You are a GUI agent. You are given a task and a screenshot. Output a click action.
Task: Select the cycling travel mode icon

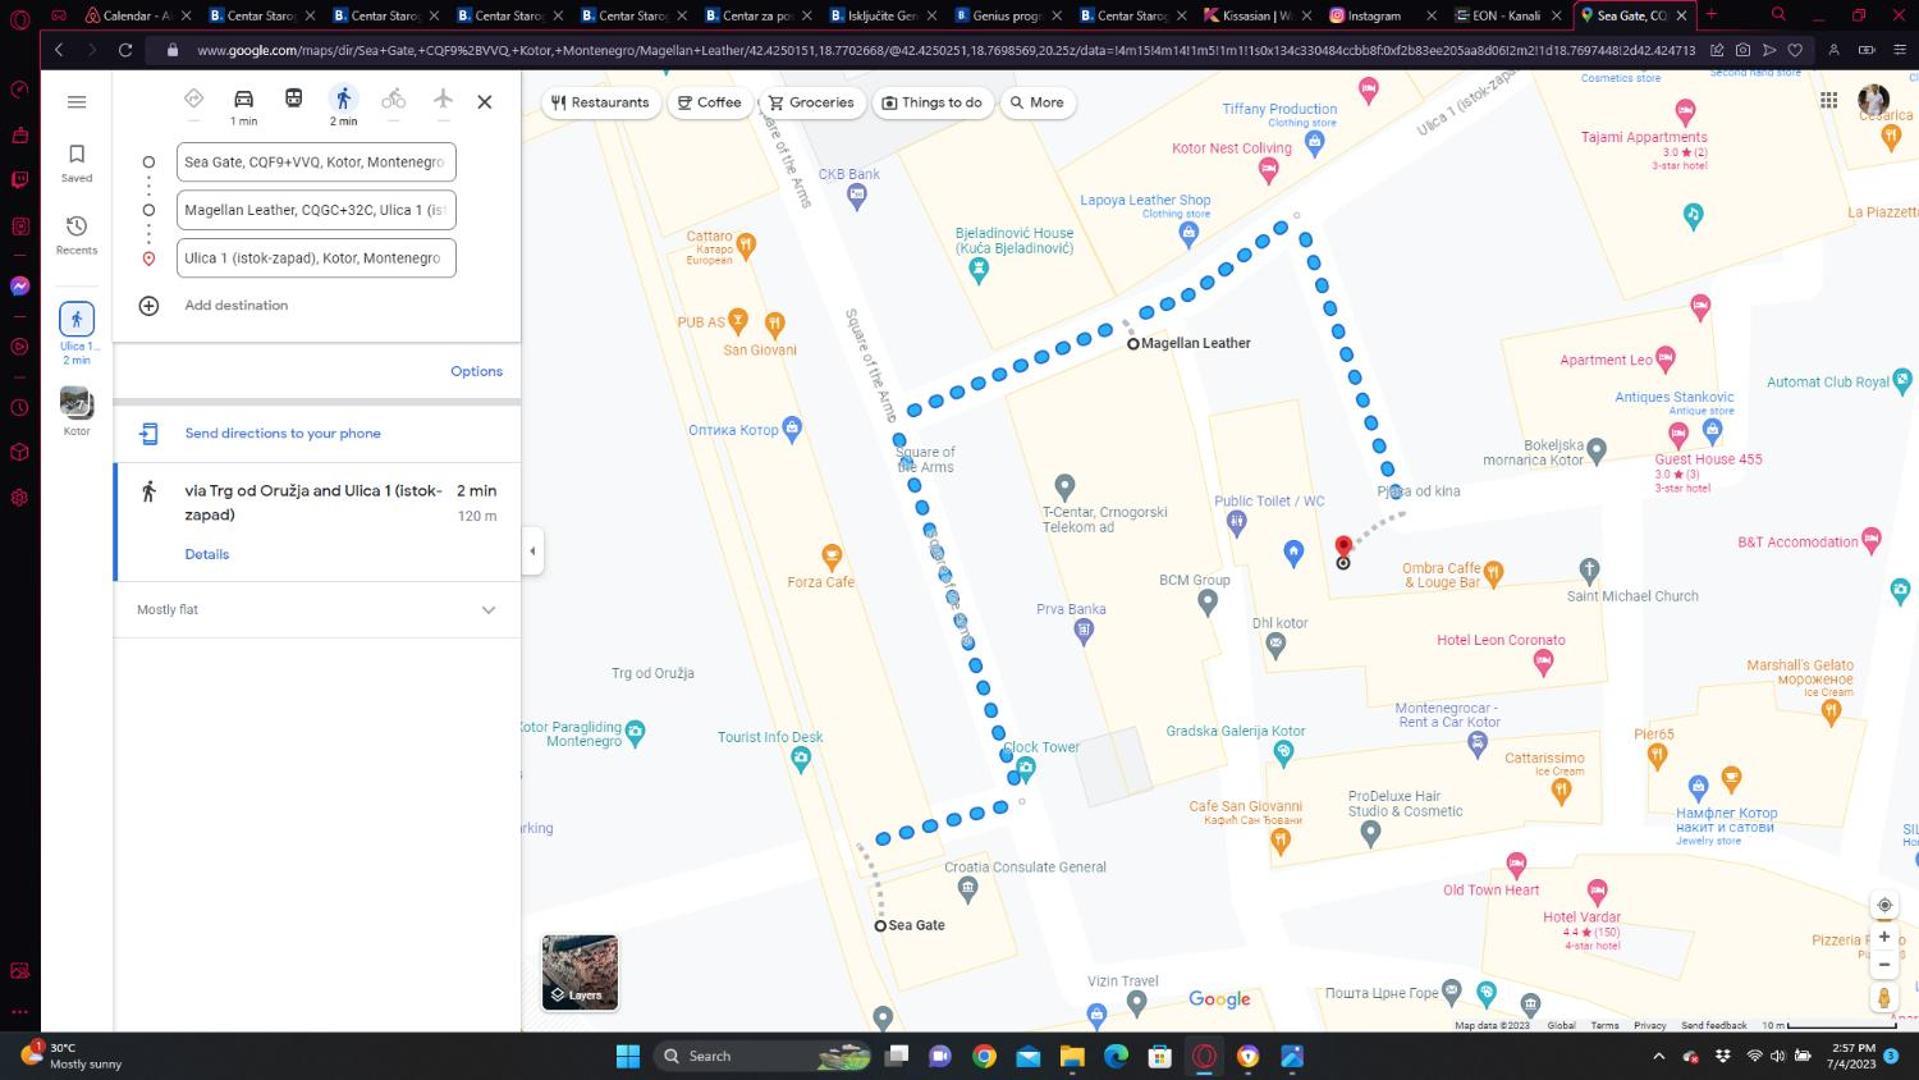[393, 99]
